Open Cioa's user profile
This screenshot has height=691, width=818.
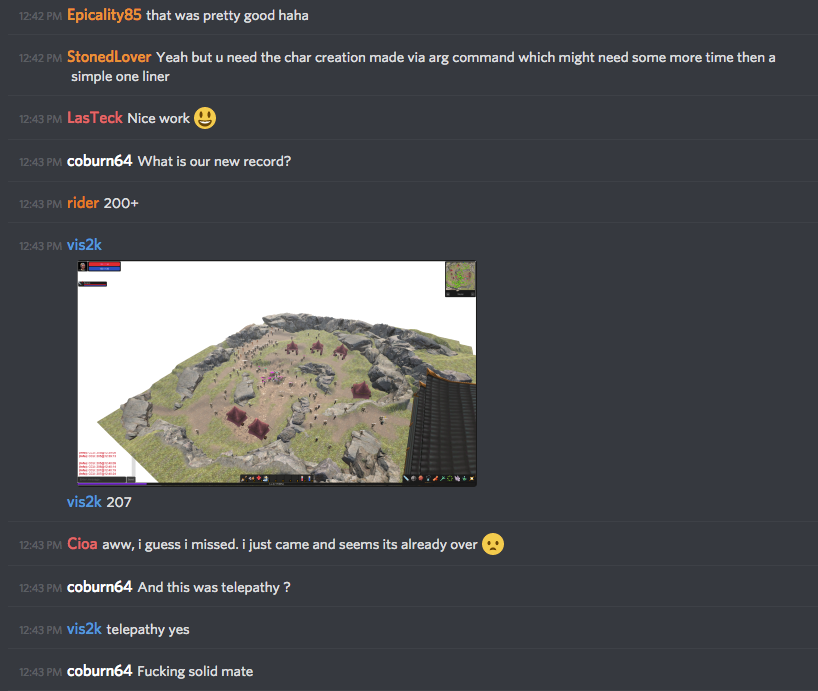[x=82, y=544]
